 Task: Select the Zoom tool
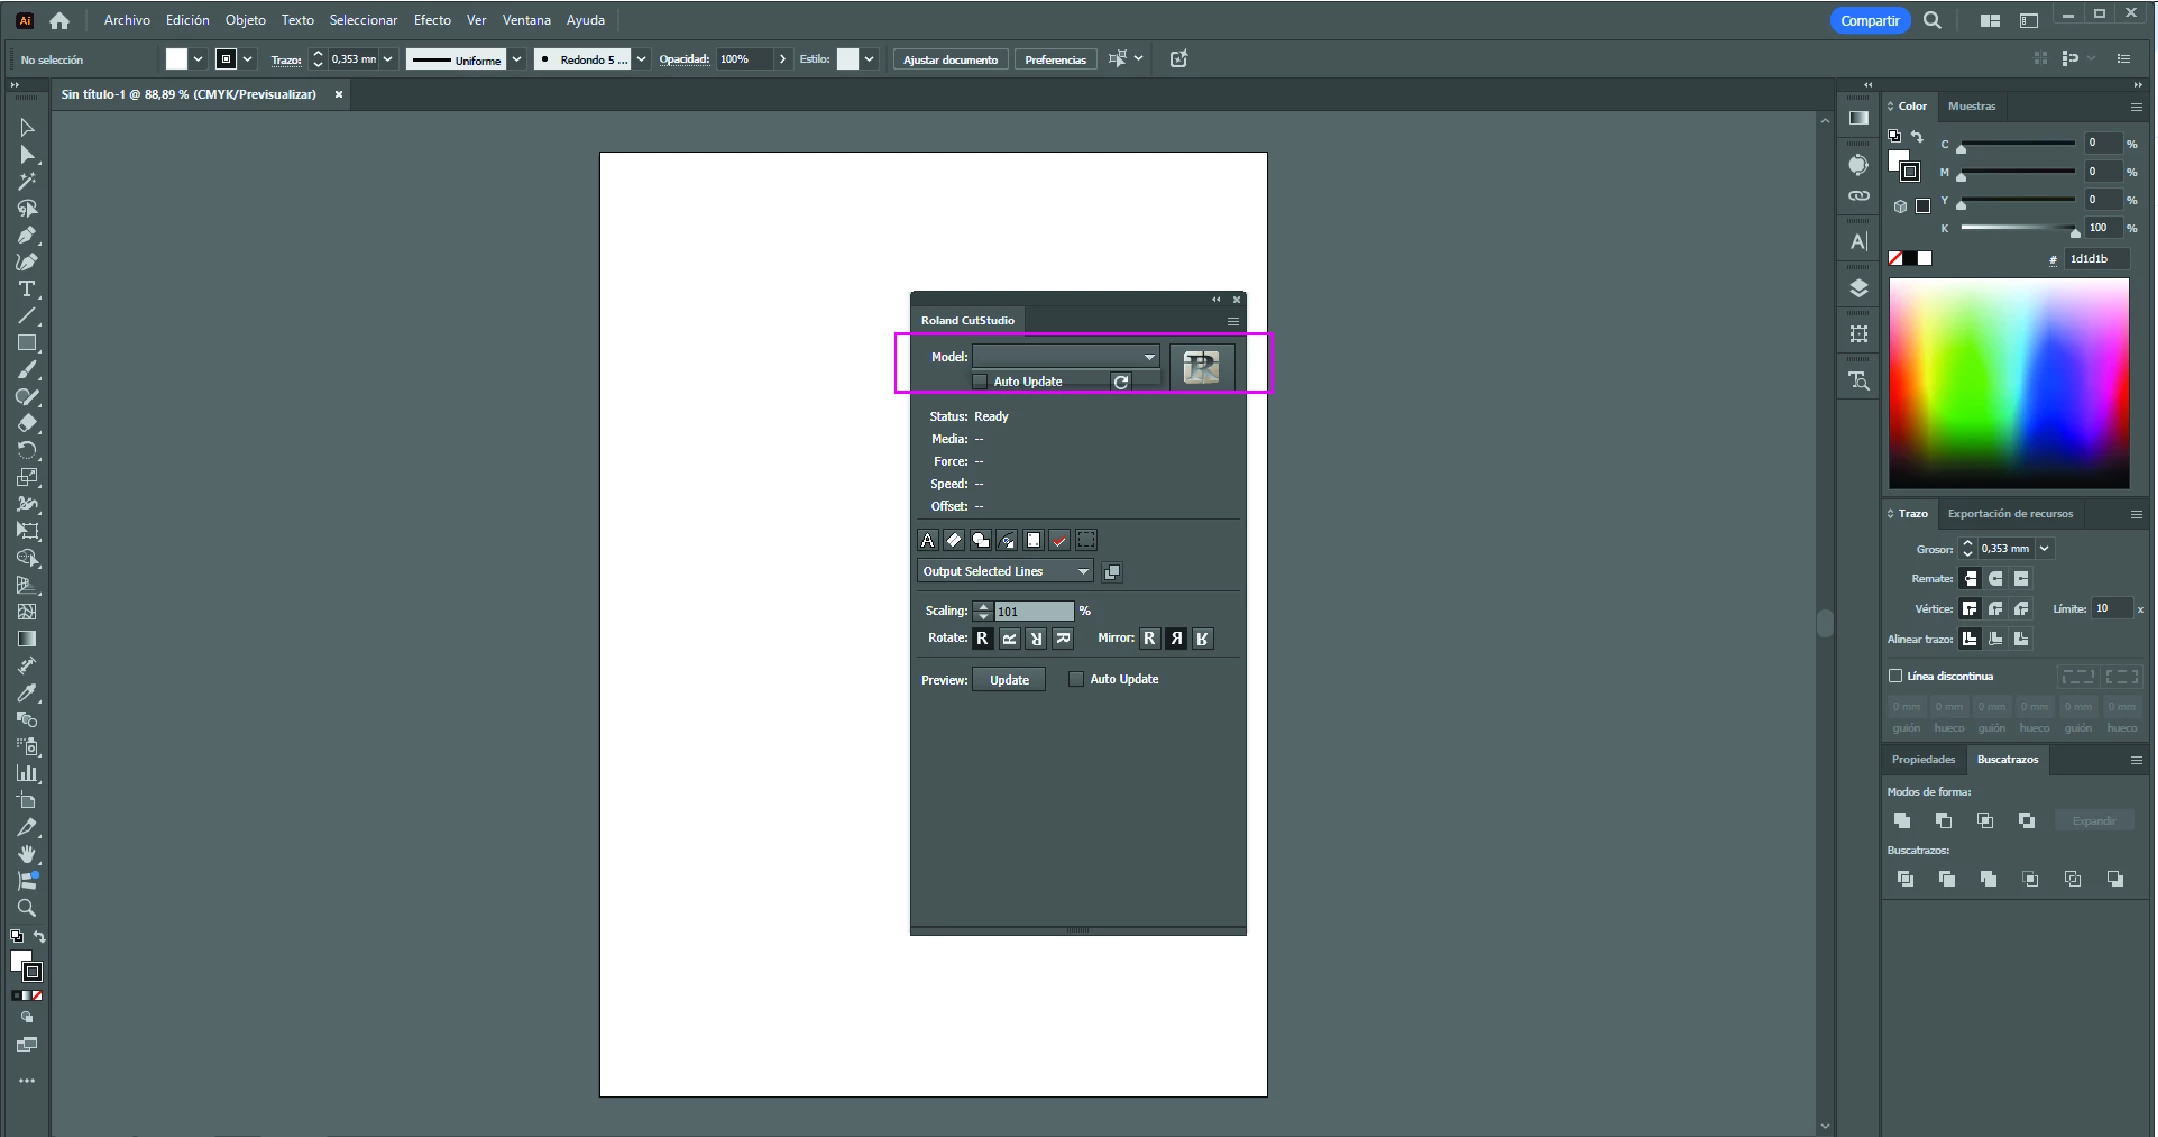27,908
